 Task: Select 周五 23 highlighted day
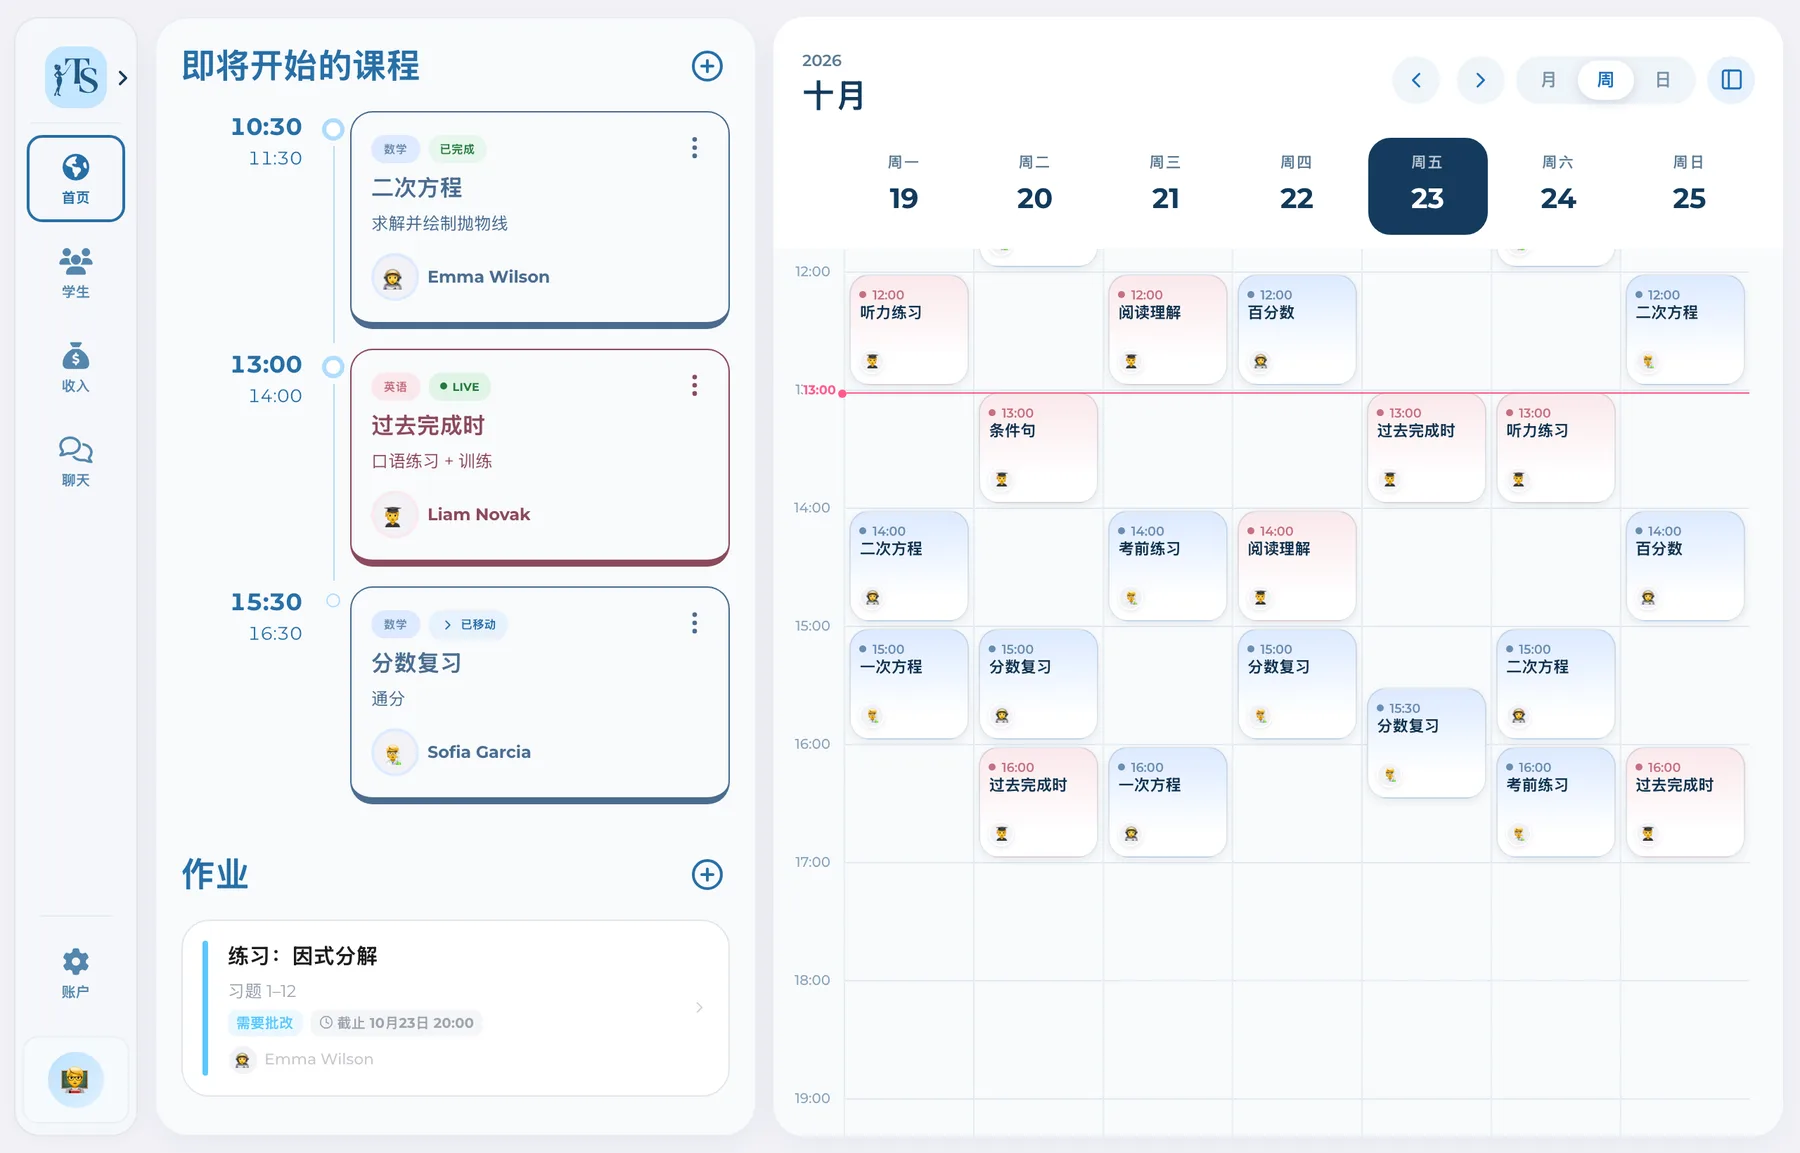coord(1427,186)
